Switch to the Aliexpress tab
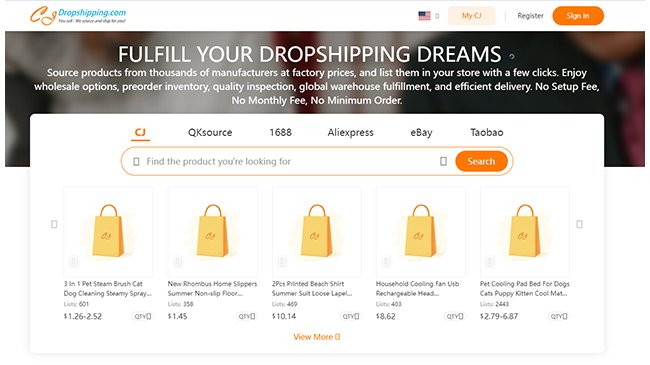Viewport: 650px width, 365px height. [350, 133]
